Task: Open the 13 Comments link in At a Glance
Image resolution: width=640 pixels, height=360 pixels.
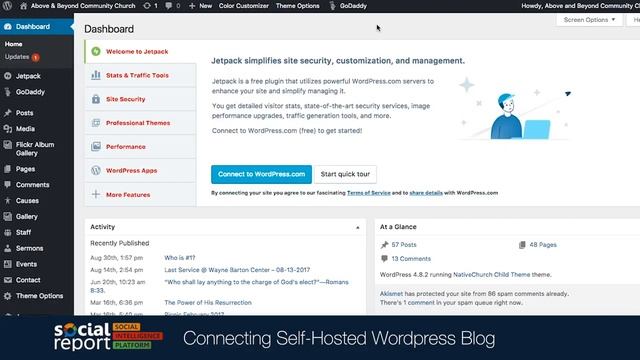Action: pos(411,259)
